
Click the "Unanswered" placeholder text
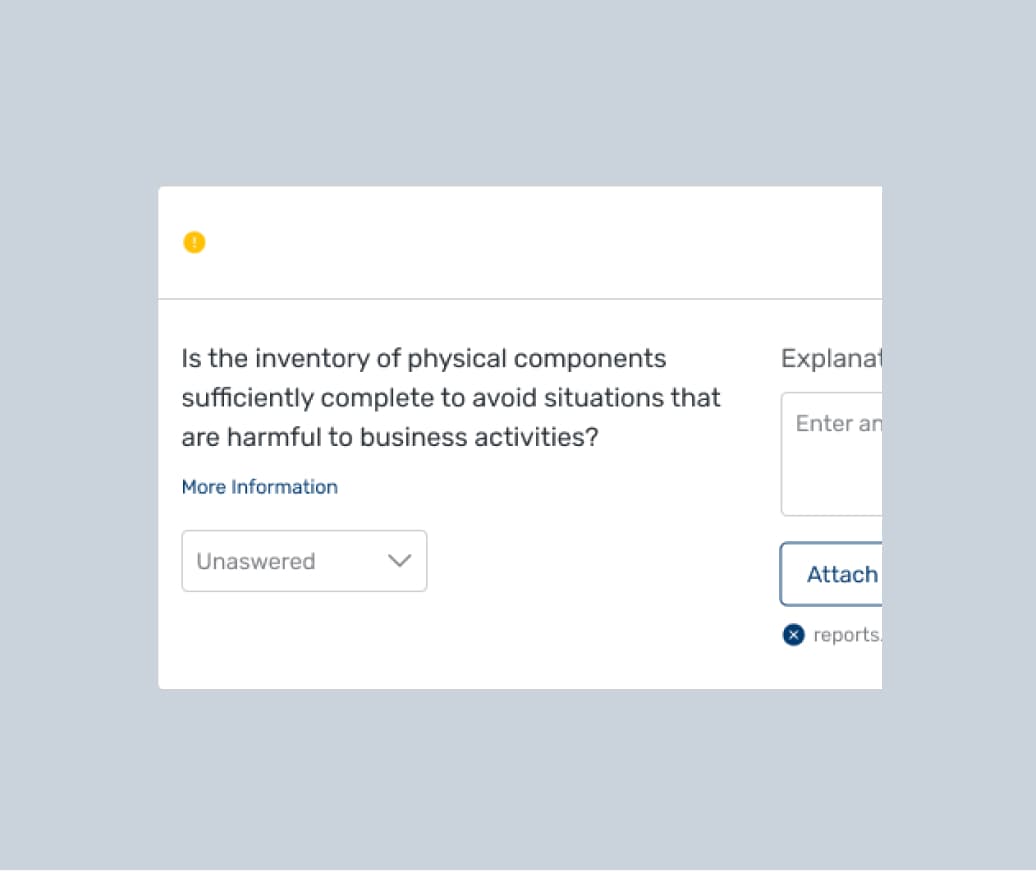[255, 561]
